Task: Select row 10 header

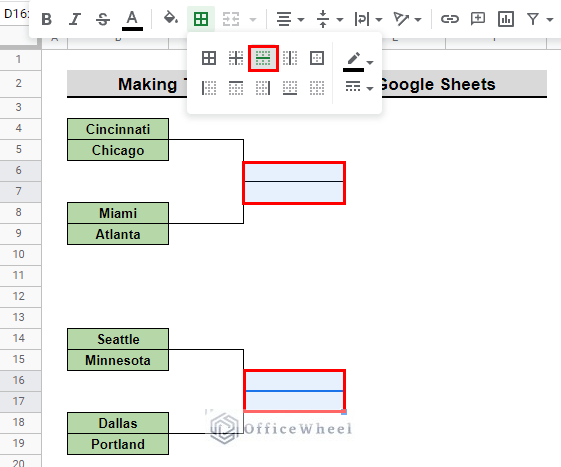Action: pyautogui.click(x=20, y=254)
